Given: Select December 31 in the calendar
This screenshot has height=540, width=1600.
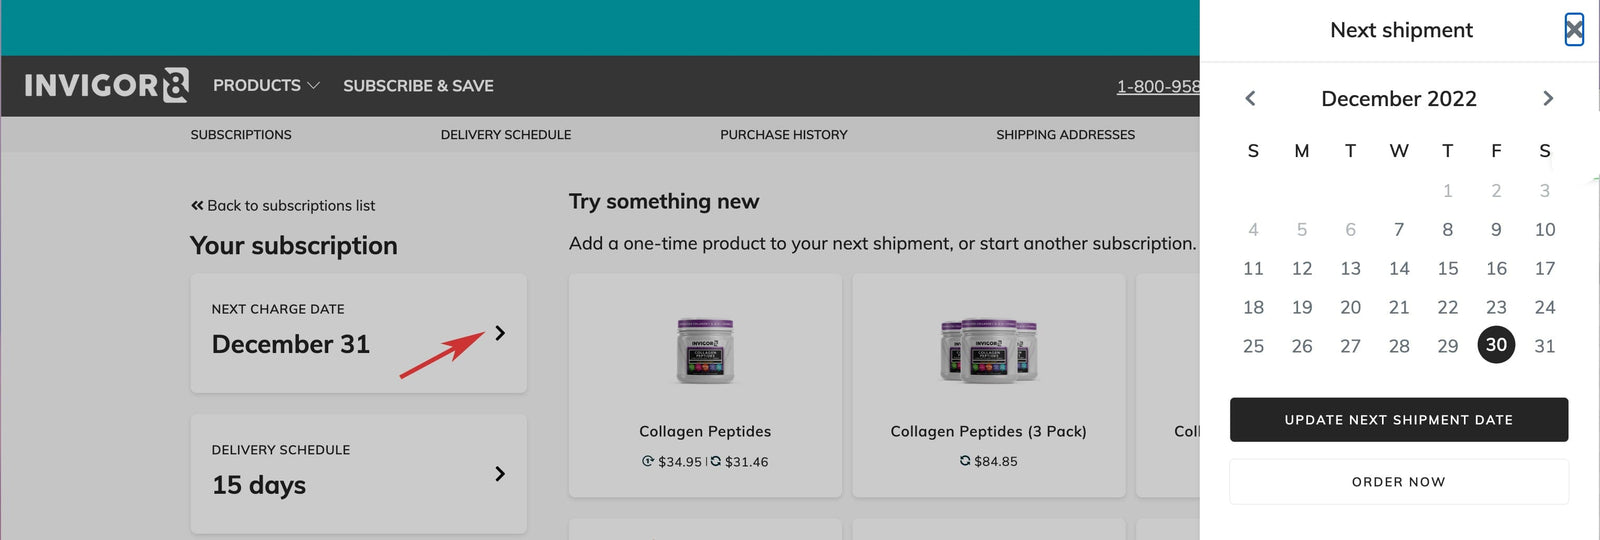Looking at the screenshot, I should 1544,346.
